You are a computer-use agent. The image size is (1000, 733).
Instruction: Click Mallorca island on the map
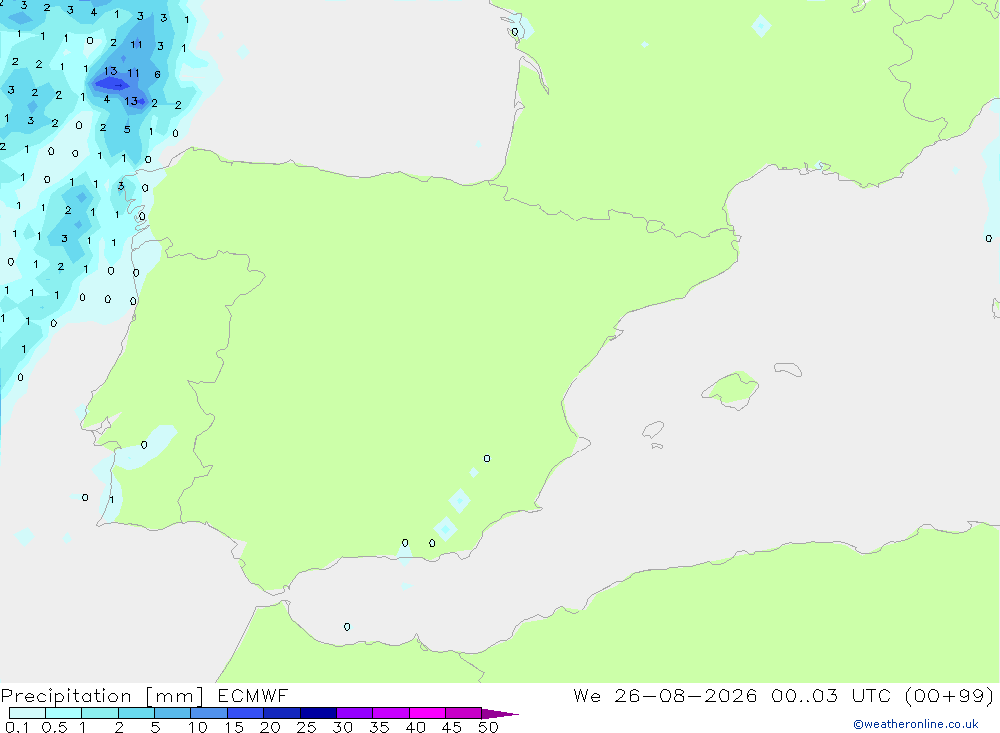[731, 389]
